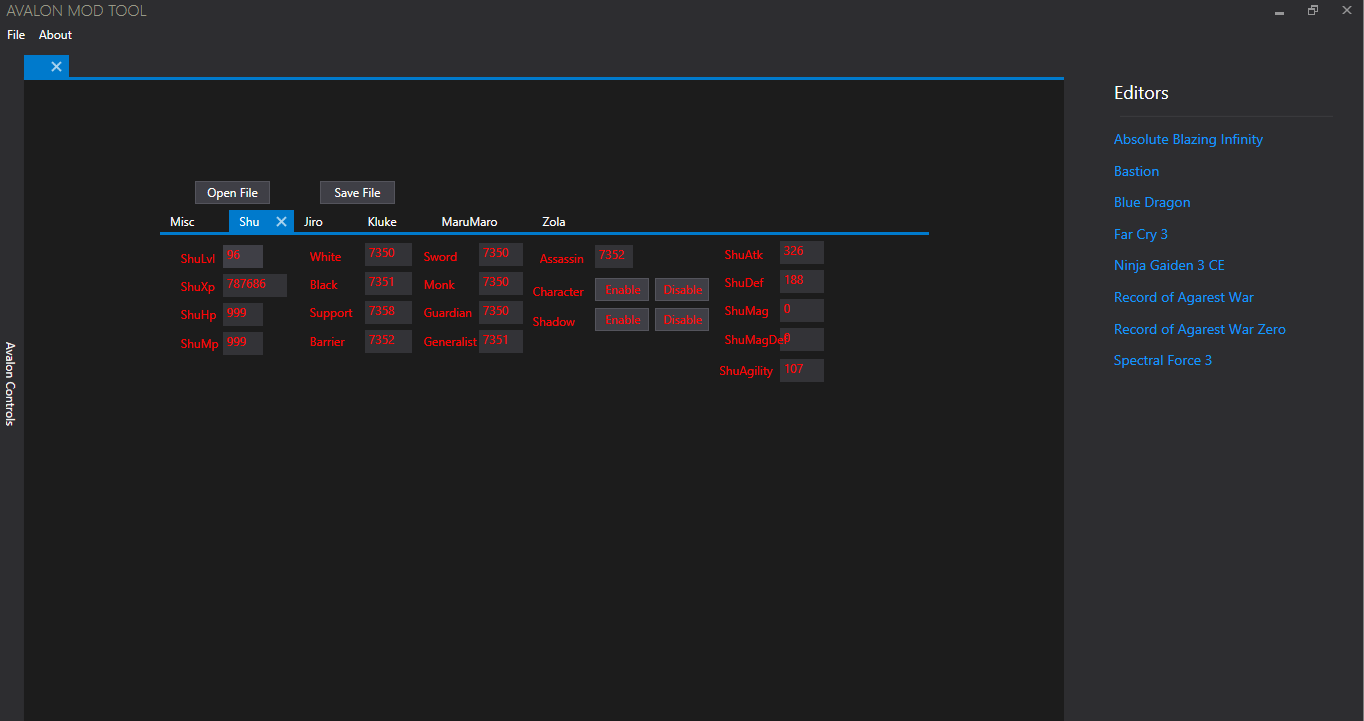
Task: Expand the Avalon Controls side panel
Action: [x=10, y=384]
